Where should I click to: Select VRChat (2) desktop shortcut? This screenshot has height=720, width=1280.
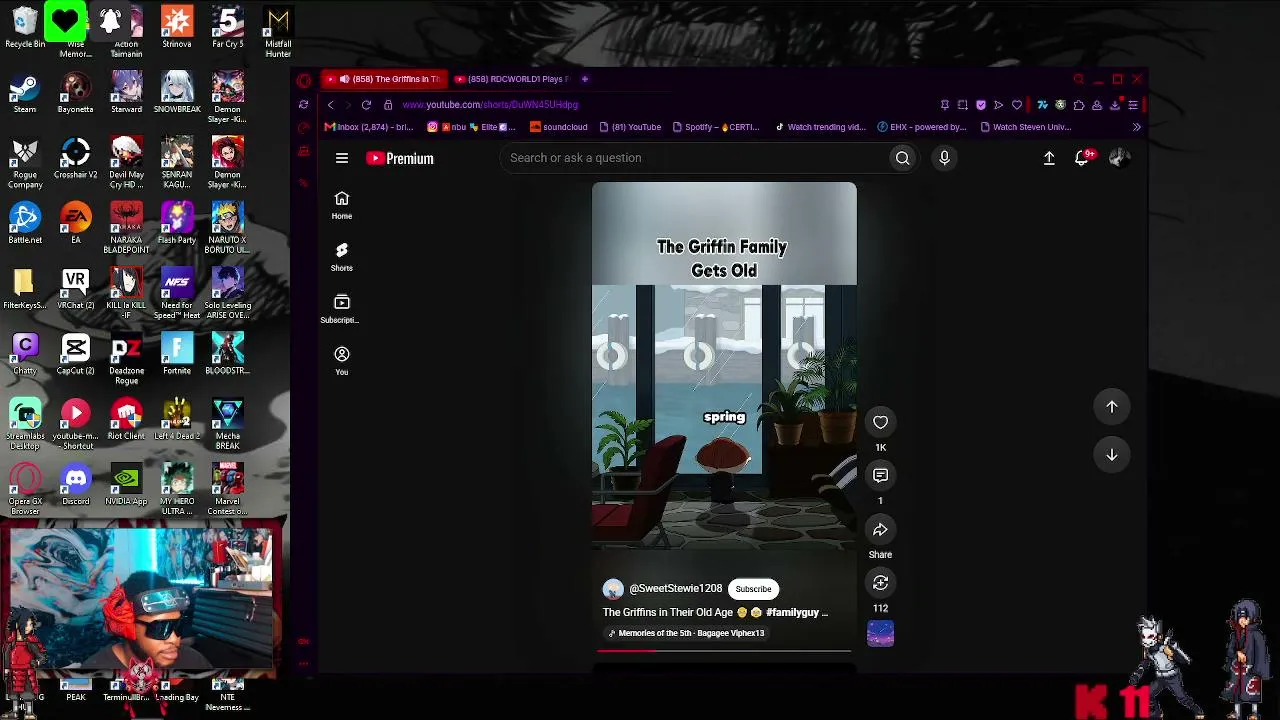[x=76, y=289]
